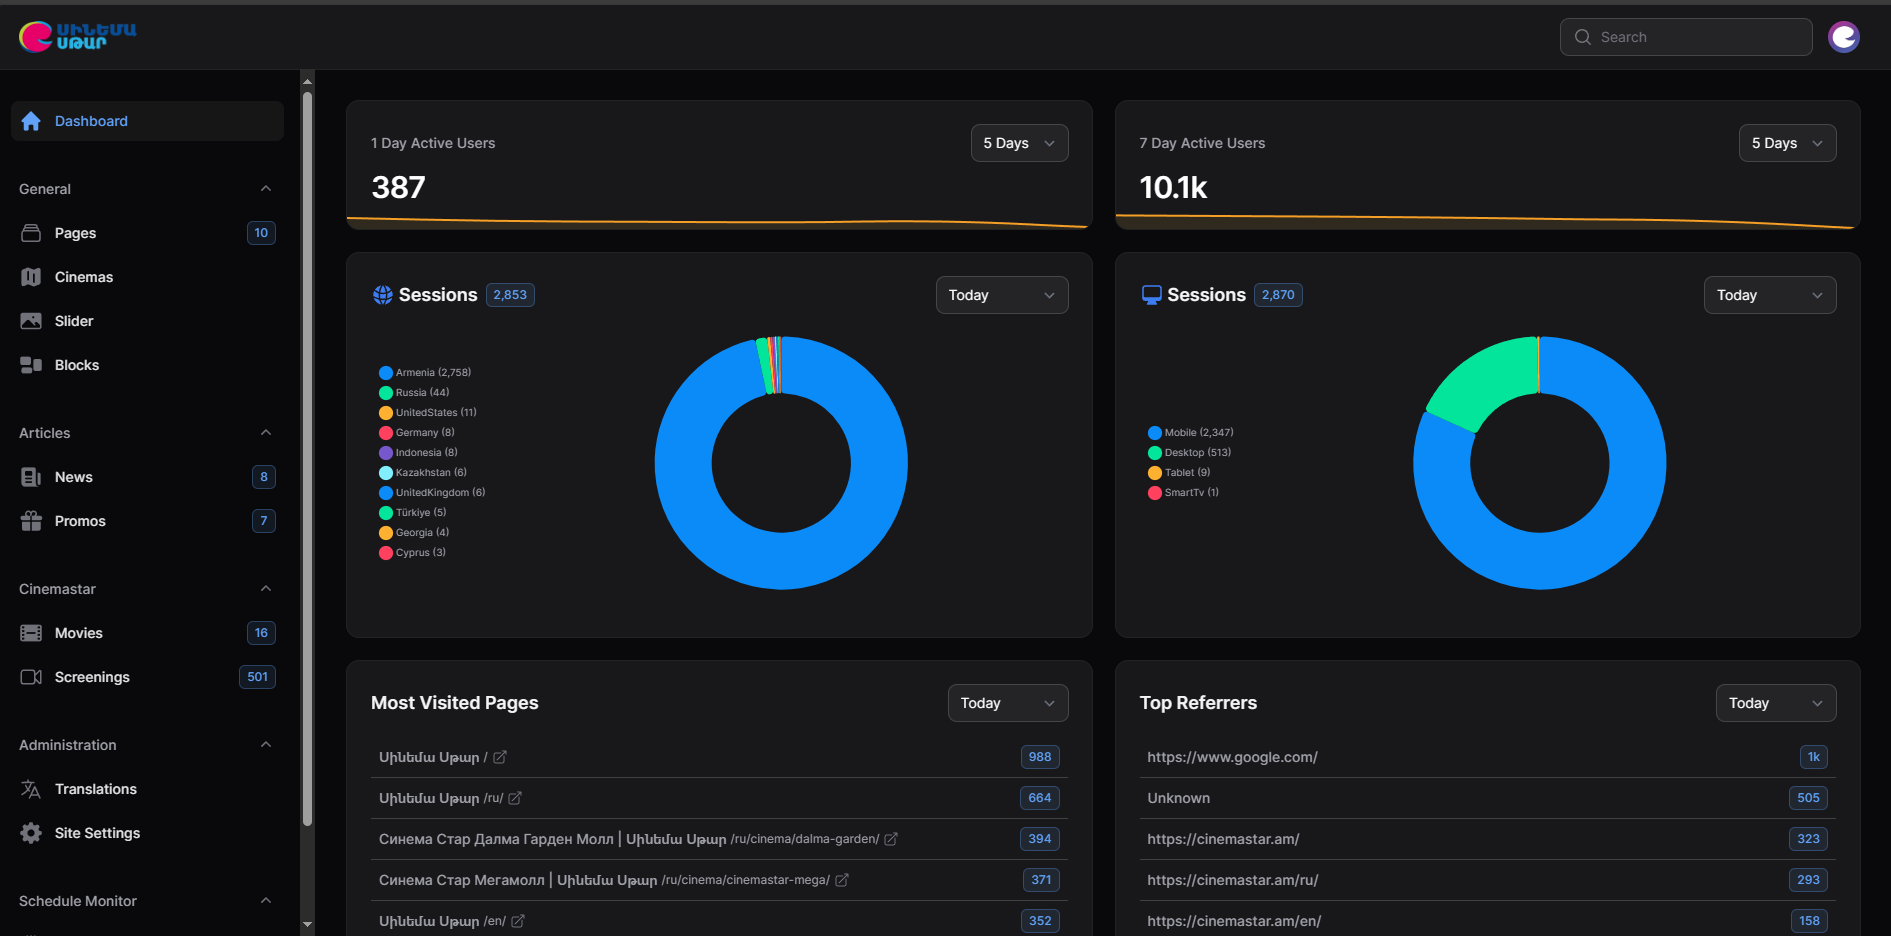This screenshot has width=1891, height=936.
Task: Toggle Kazakhstan legend entry
Action: pyautogui.click(x=423, y=473)
